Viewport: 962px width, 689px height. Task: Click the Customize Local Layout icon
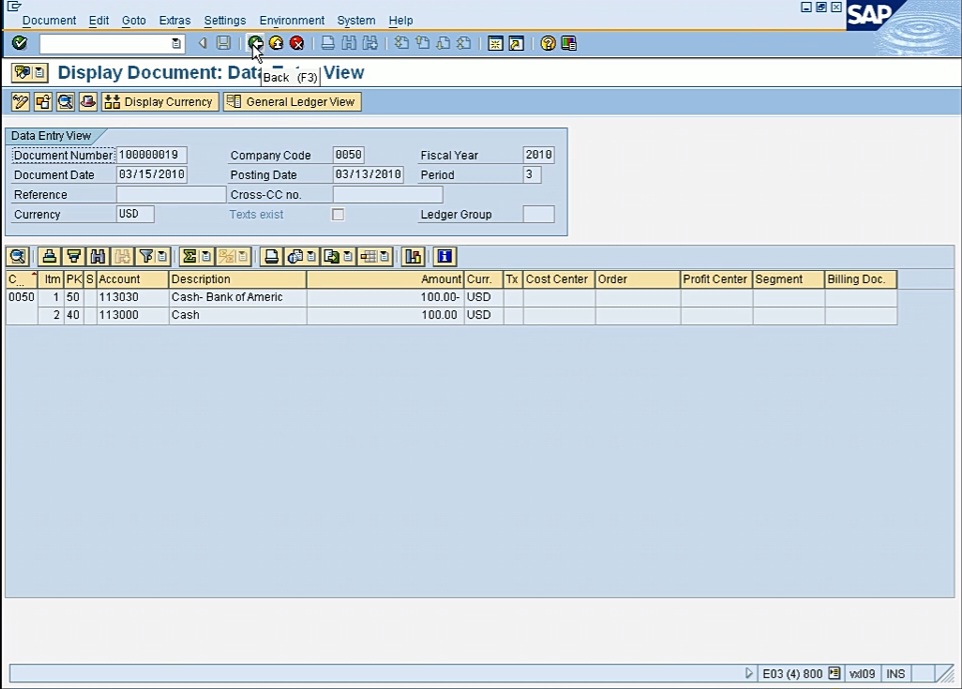569,43
